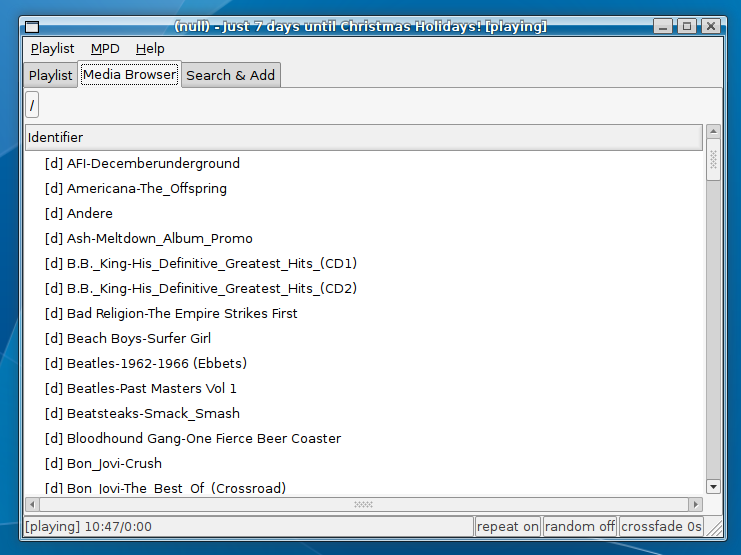Maximize the player window
Screen dimensions: 741x555
click(687, 26)
